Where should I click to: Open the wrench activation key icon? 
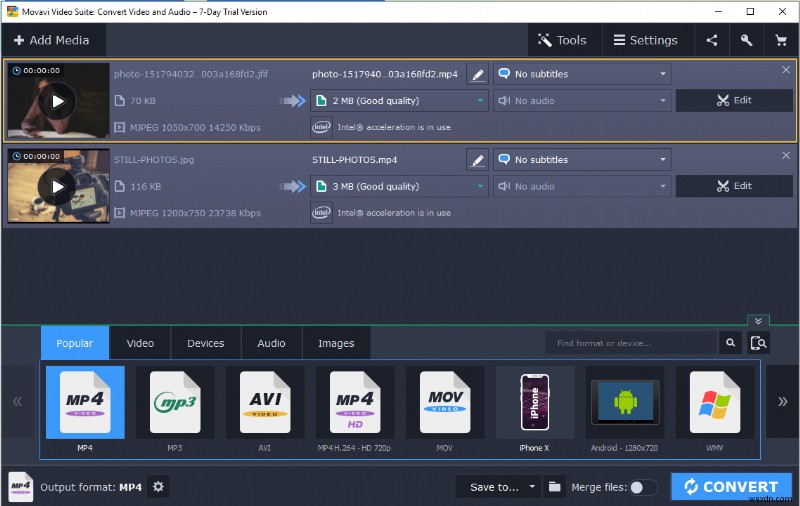pos(746,40)
